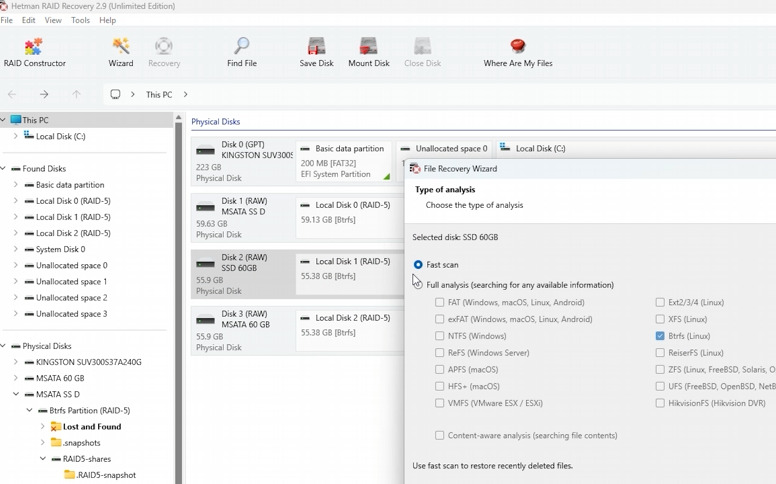Image resolution: width=776 pixels, height=484 pixels.
Task: Tick the APFS (macOS) checkbox
Action: click(439, 369)
